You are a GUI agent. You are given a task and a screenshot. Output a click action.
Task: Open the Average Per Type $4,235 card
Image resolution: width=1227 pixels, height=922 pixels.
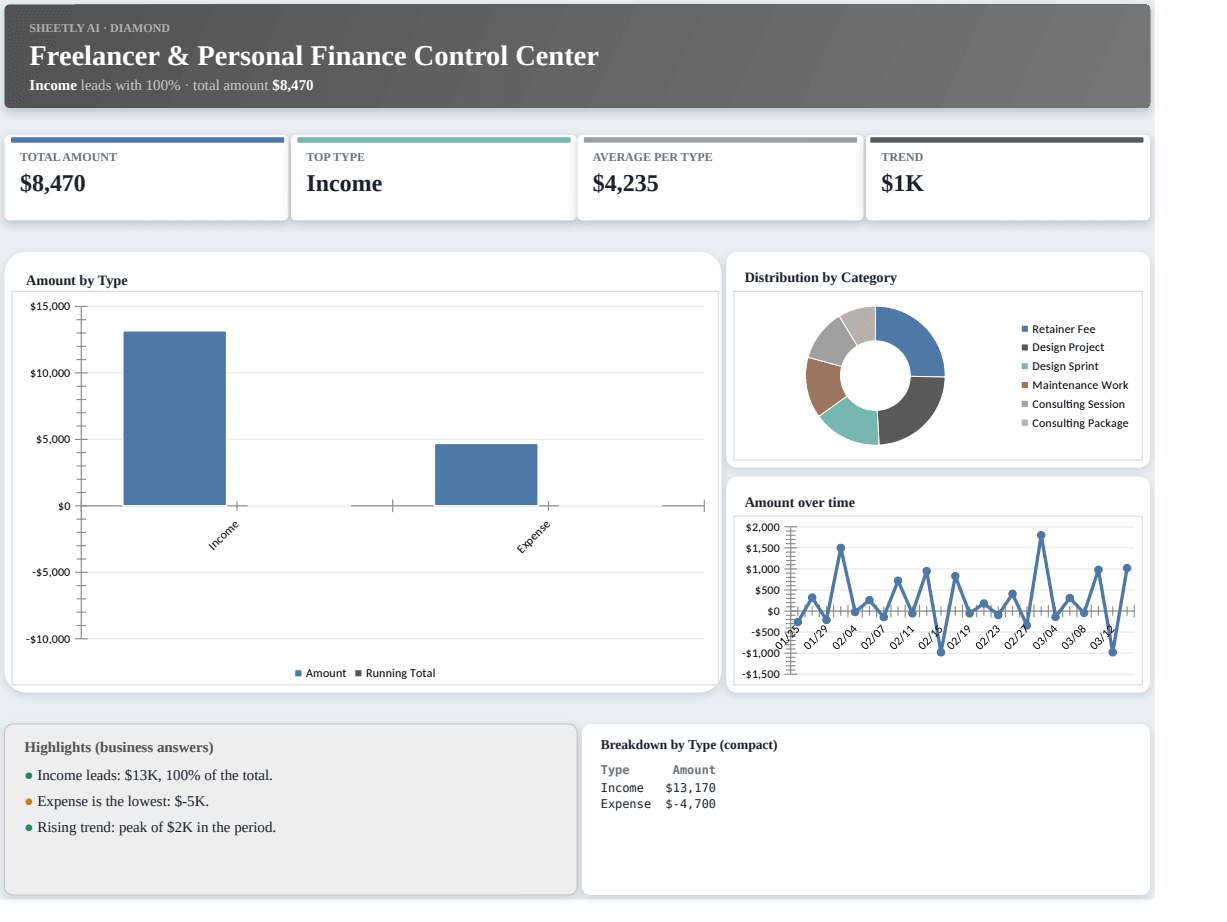point(720,179)
